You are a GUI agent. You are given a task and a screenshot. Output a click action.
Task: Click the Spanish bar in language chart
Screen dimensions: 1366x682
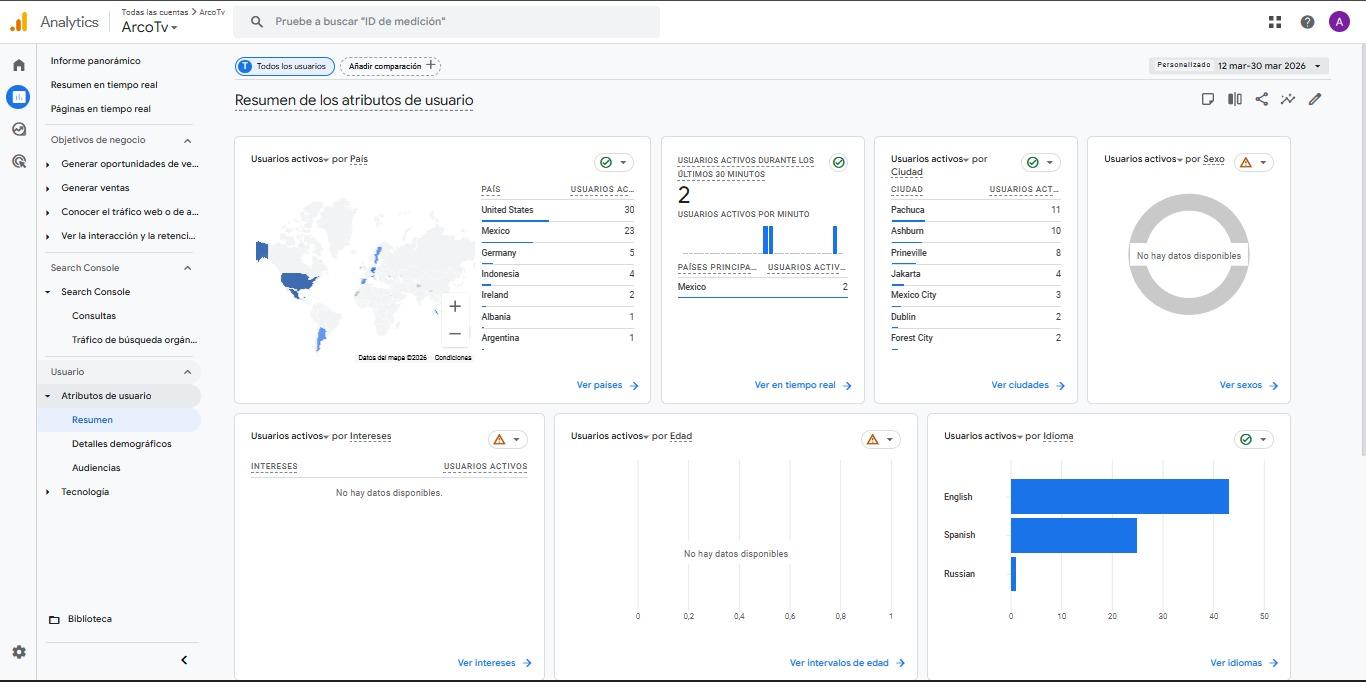[1074, 535]
